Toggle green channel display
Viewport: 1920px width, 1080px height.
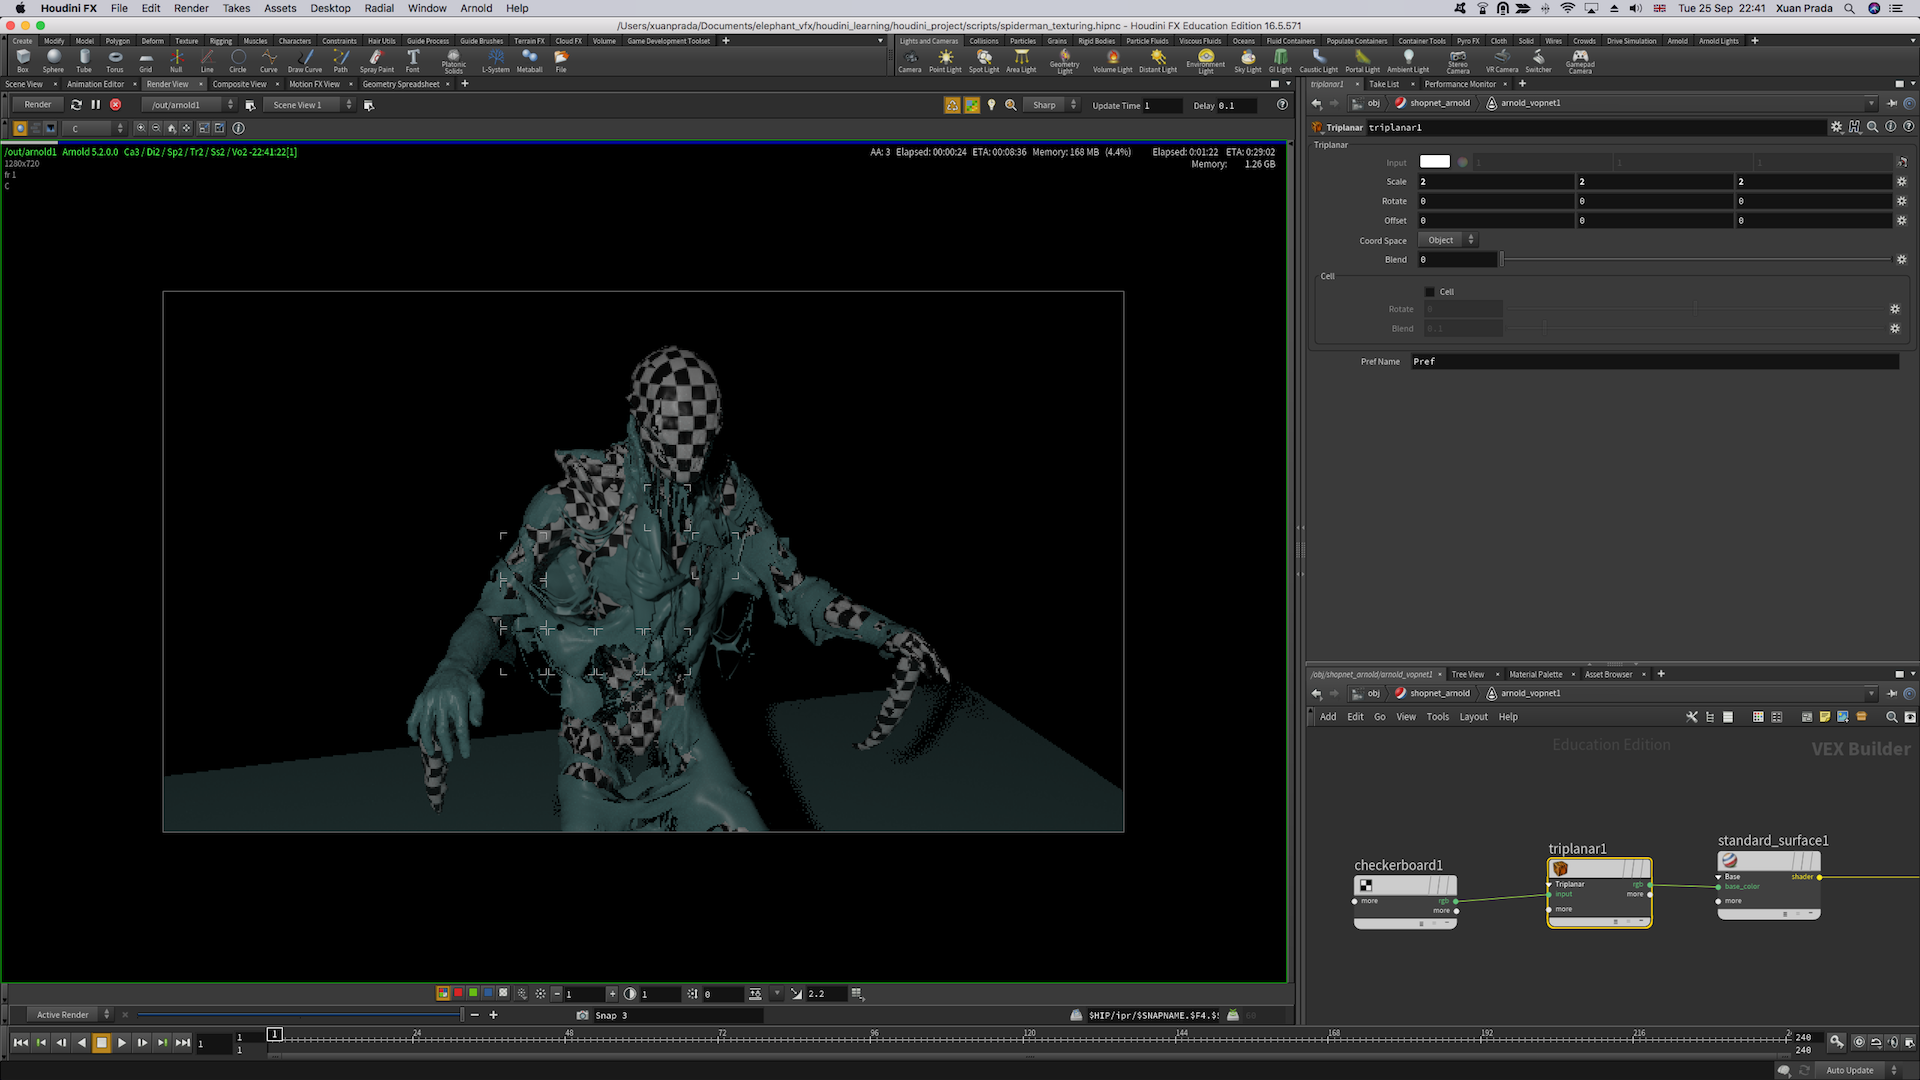473,993
